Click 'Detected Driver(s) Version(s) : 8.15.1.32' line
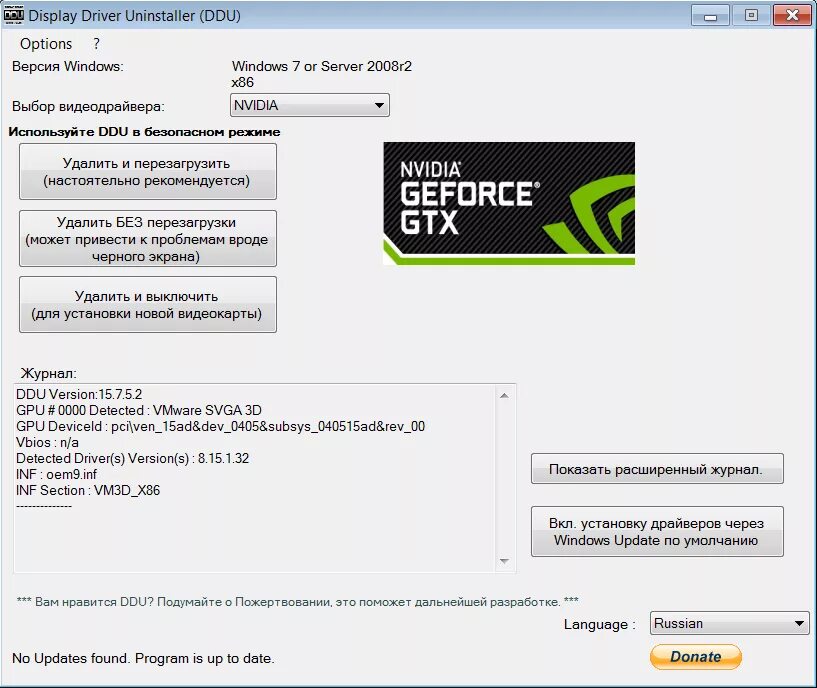Viewport: 817px width, 688px height. [132, 458]
